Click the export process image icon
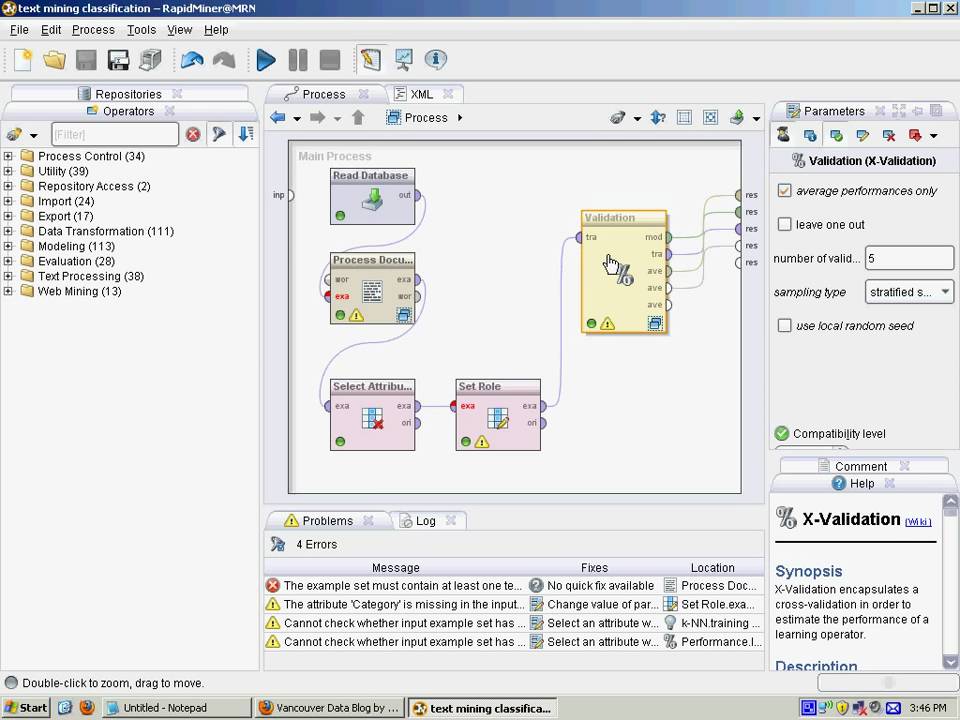Image resolution: width=960 pixels, height=720 pixels. point(737,118)
